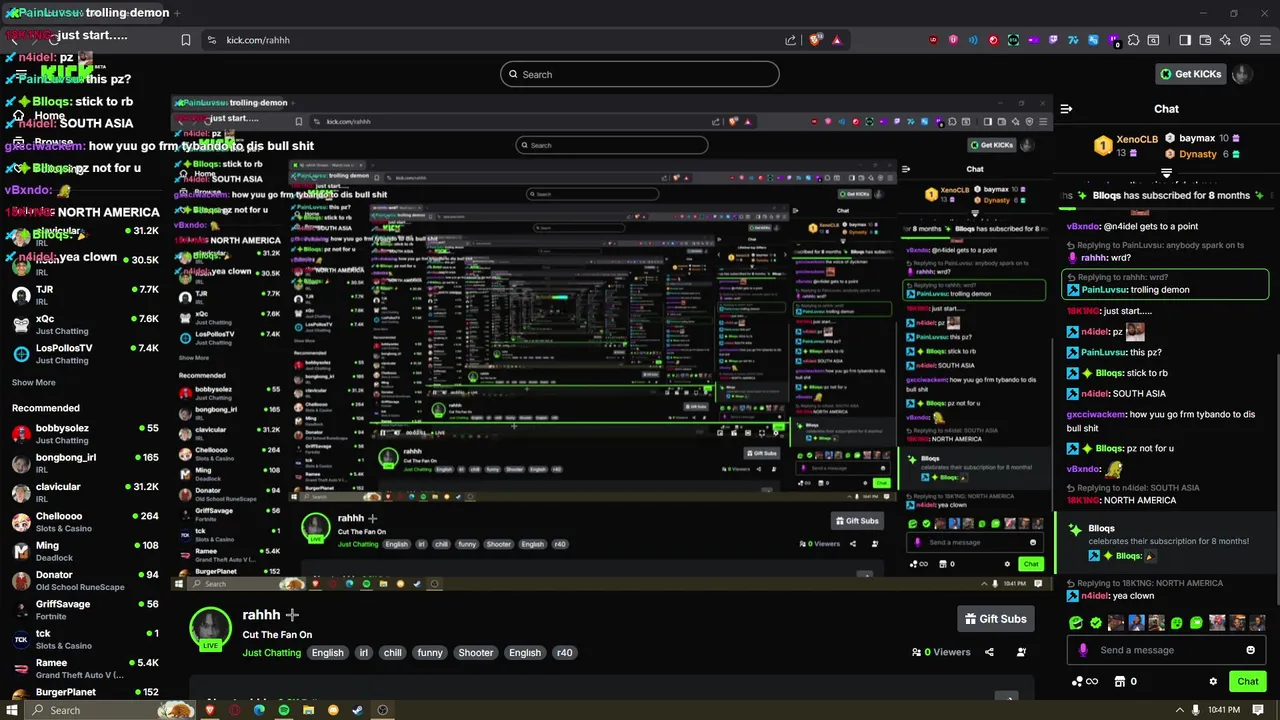
Task: Open OBS Studio from the taskbar
Action: point(382,710)
